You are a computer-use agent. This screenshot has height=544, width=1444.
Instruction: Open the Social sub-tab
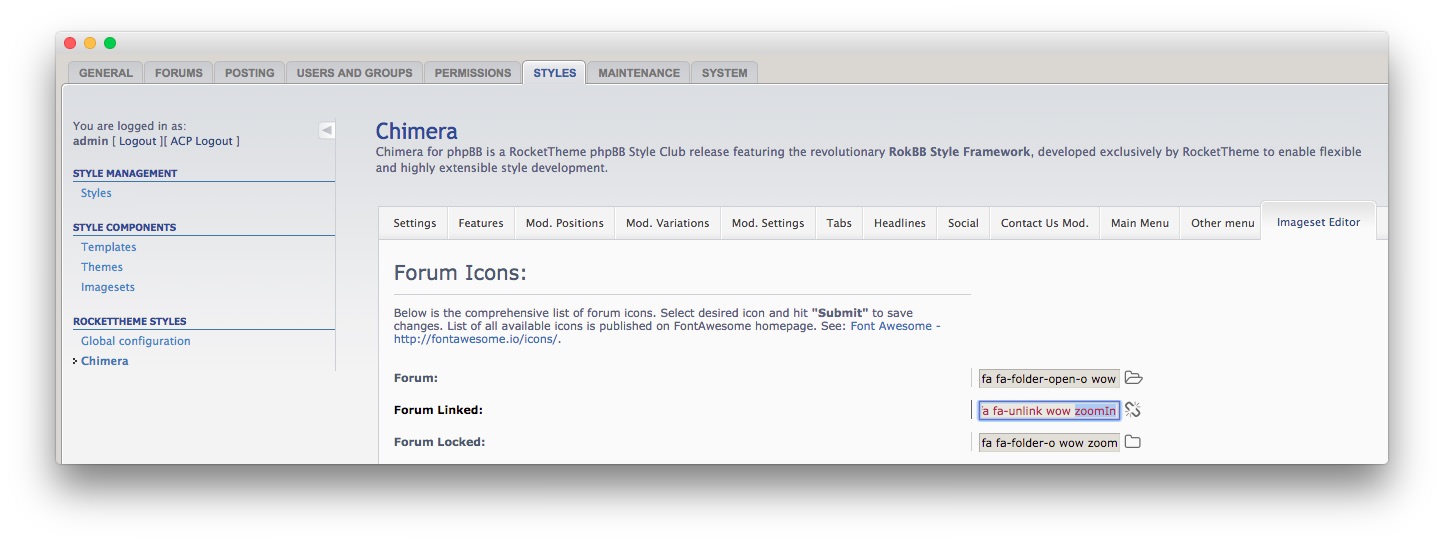964,223
